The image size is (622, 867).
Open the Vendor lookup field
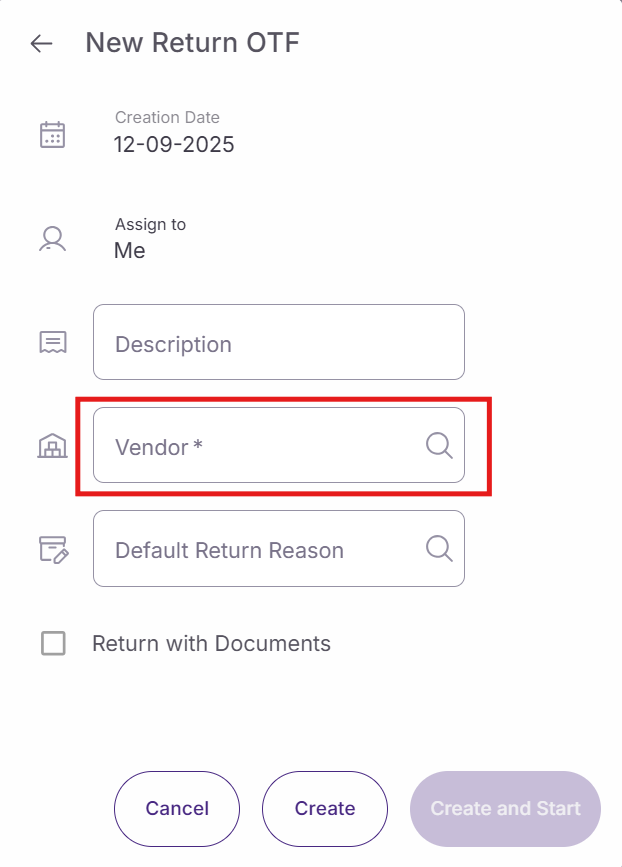click(x=260, y=446)
